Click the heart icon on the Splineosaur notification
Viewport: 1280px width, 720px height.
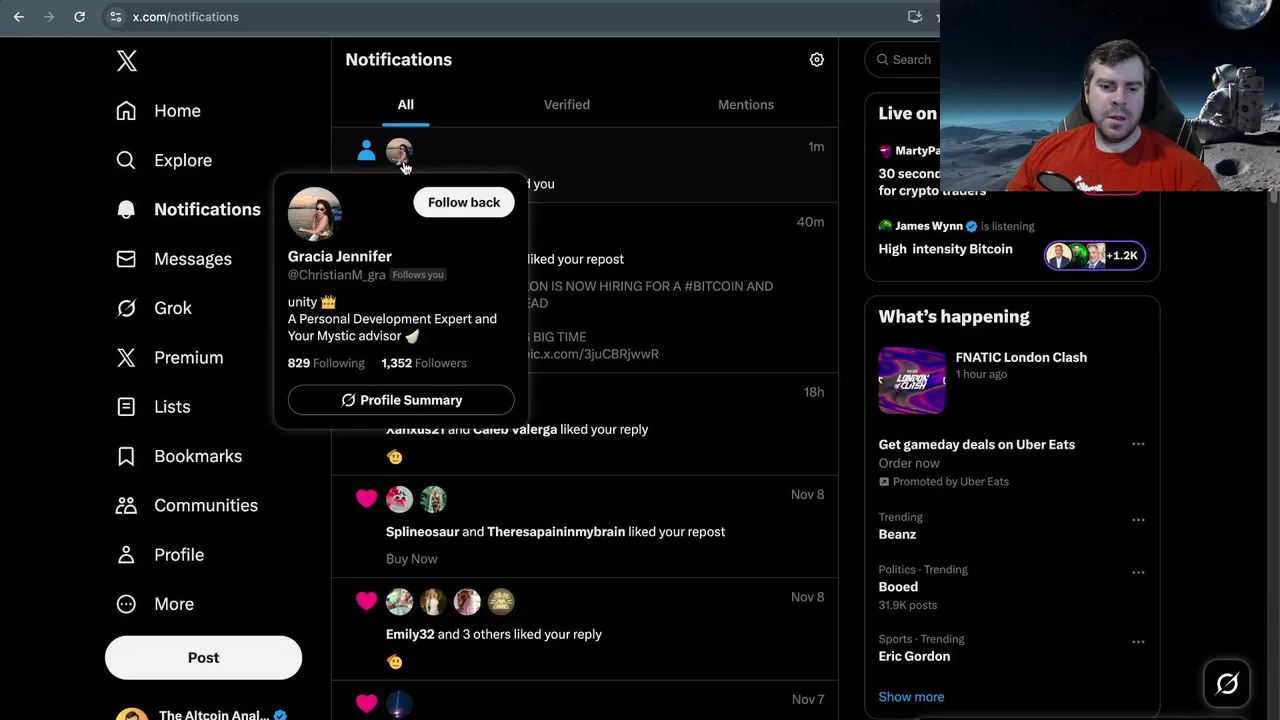click(366, 498)
